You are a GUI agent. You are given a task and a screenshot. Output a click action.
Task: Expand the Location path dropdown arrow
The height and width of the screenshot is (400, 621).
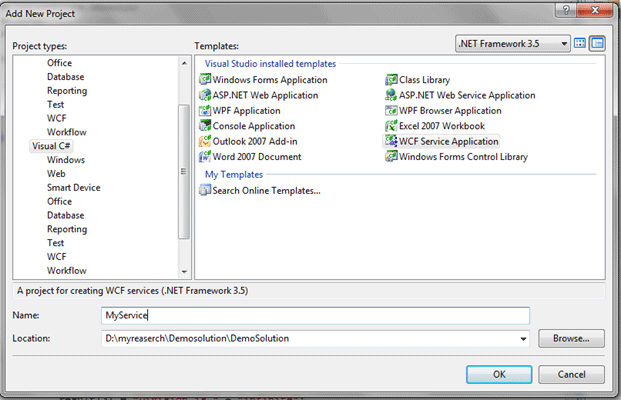pyautogui.click(x=523, y=339)
